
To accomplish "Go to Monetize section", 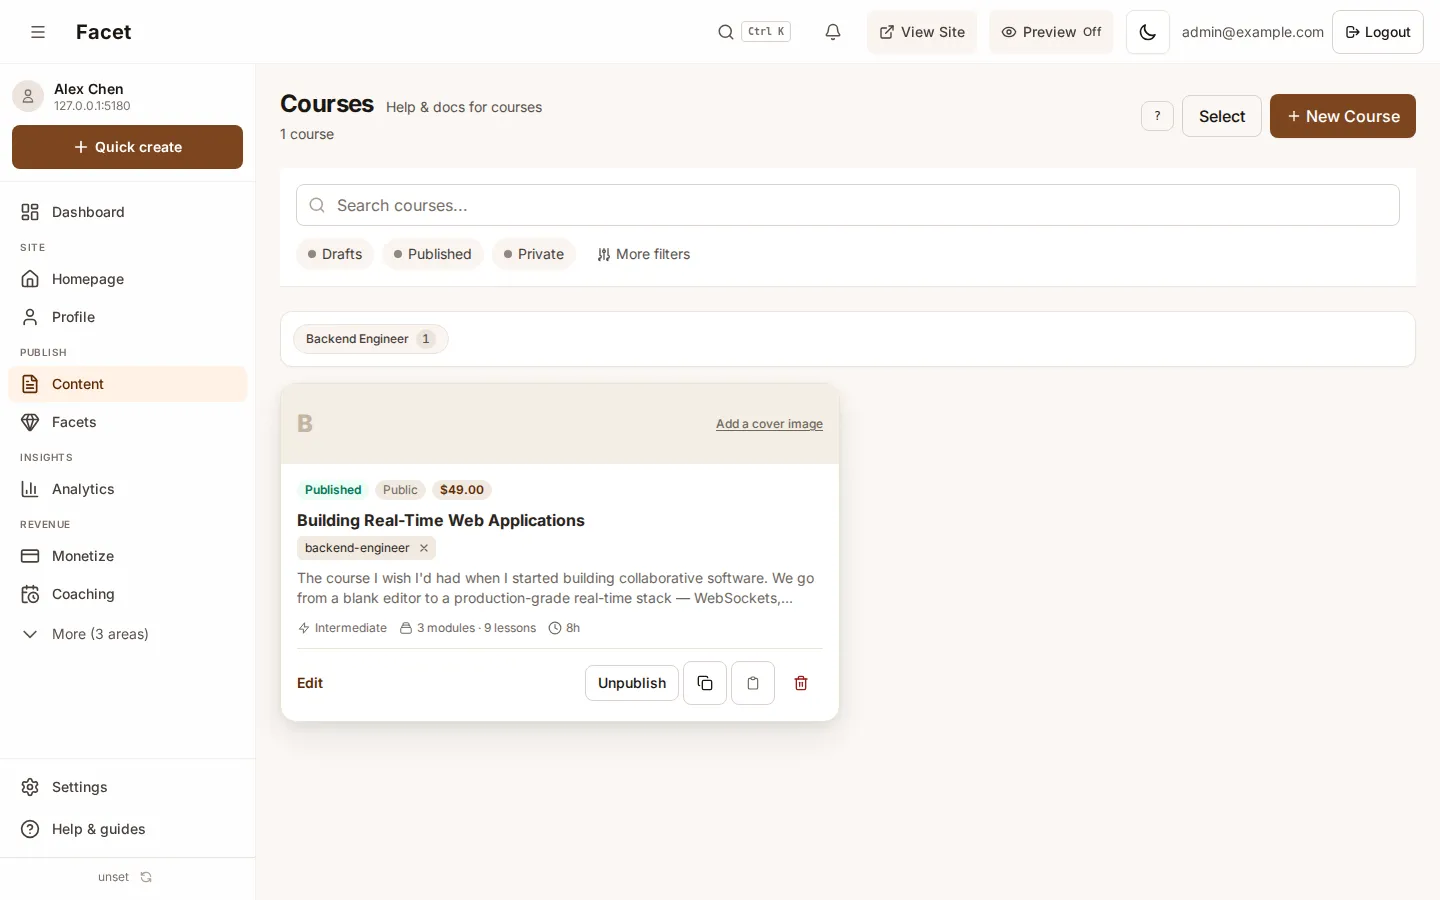I will pos(128,556).
